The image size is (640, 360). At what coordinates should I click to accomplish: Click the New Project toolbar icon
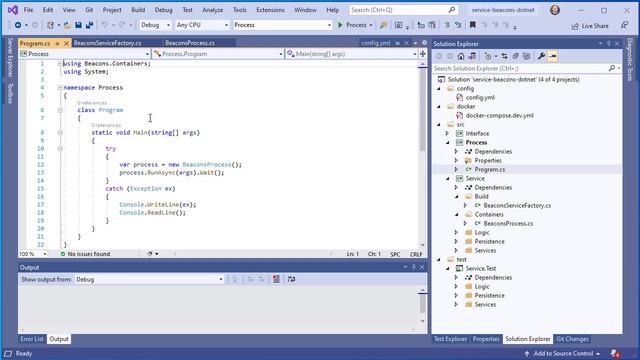(x=50, y=25)
